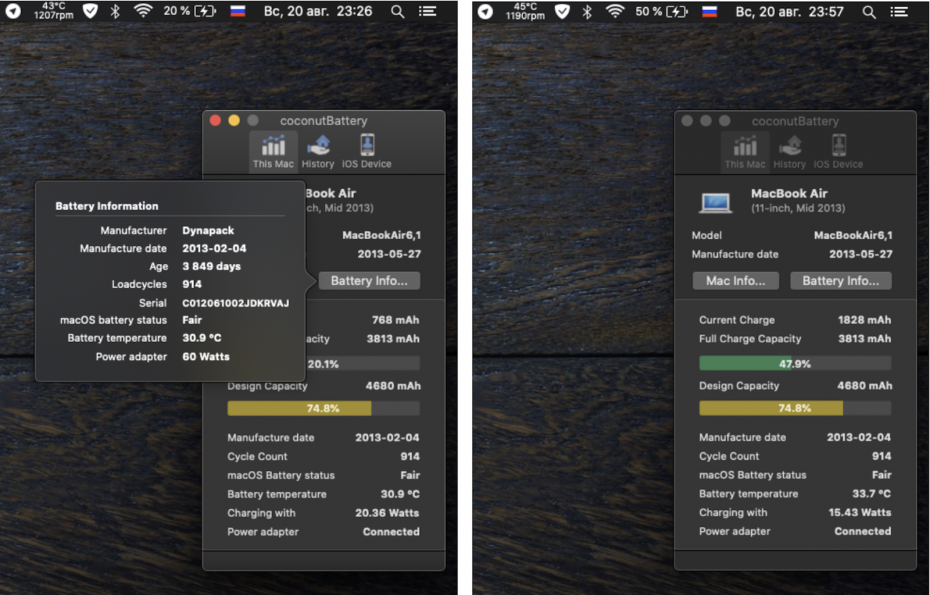Click the shield icon in the 23:26 menu bar
Screen dimensions: 930x595
pos(90,11)
